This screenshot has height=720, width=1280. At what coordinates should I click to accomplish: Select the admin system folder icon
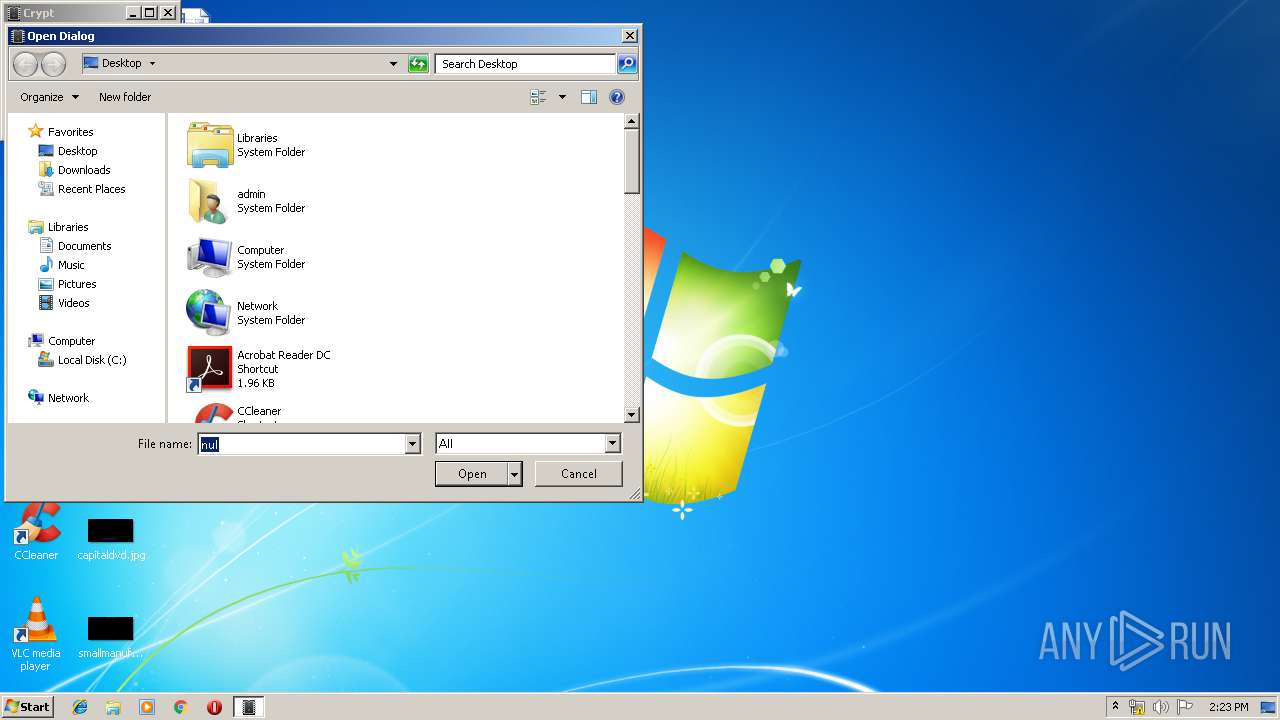click(x=209, y=201)
